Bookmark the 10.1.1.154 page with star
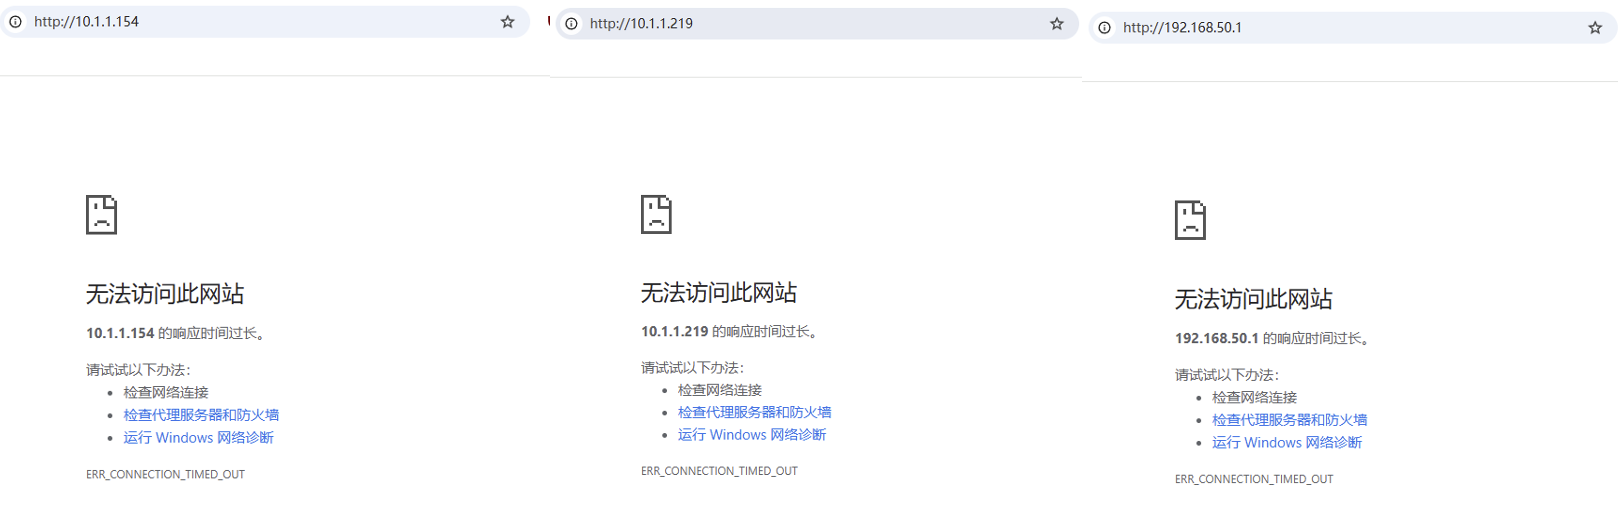 click(507, 22)
